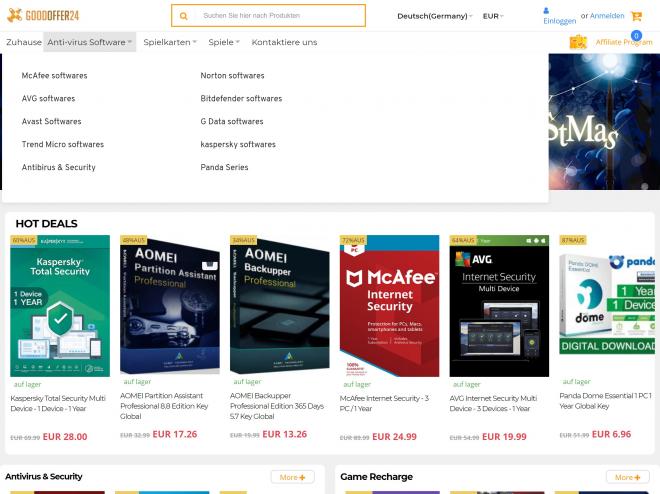The height and width of the screenshot is (494, 660).
Task: Click AOMEI Backupper Professional Edition title link
Action: [x=277, y=406]
